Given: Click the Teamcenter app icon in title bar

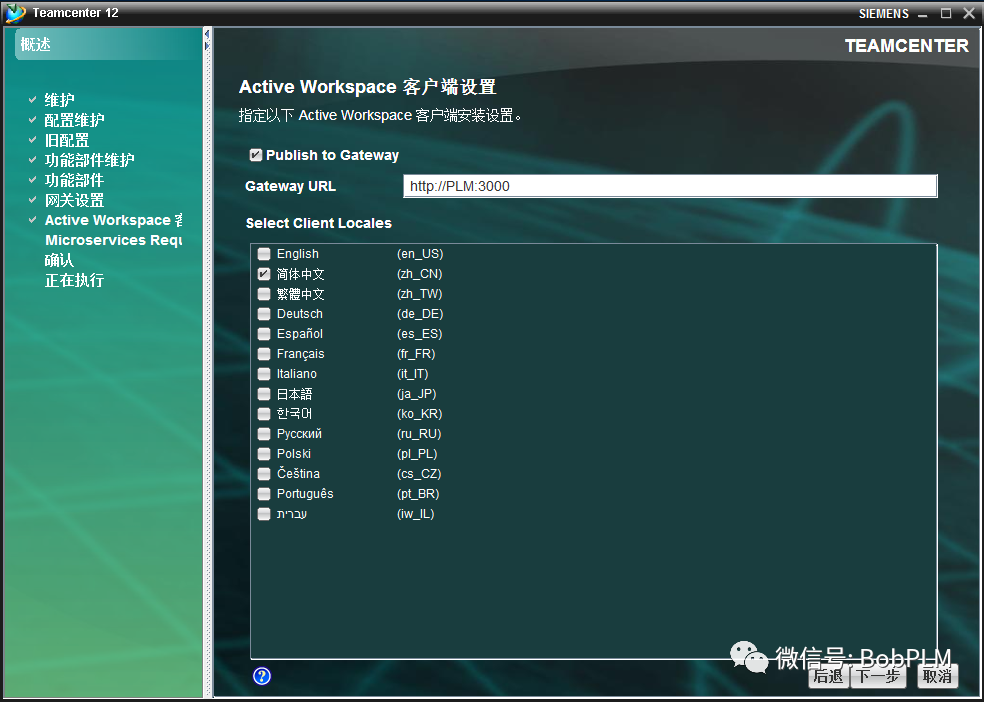Looking at the screenshot, I should [x=15, y=13].
